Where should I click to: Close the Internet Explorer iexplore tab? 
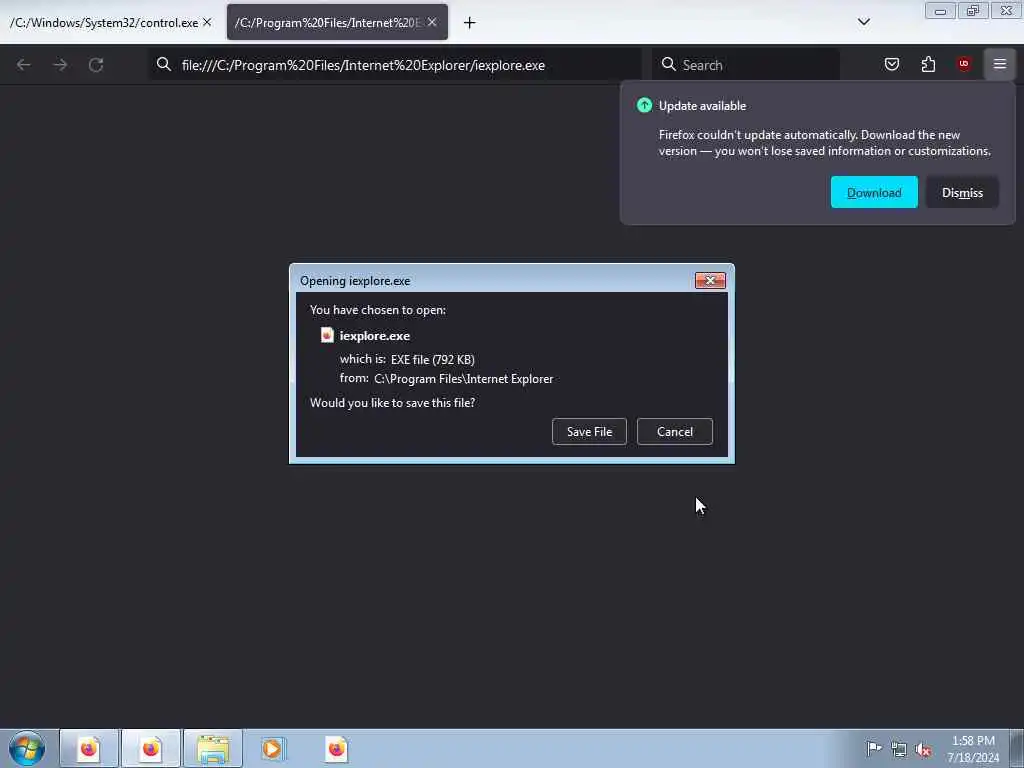click(432, 22)
